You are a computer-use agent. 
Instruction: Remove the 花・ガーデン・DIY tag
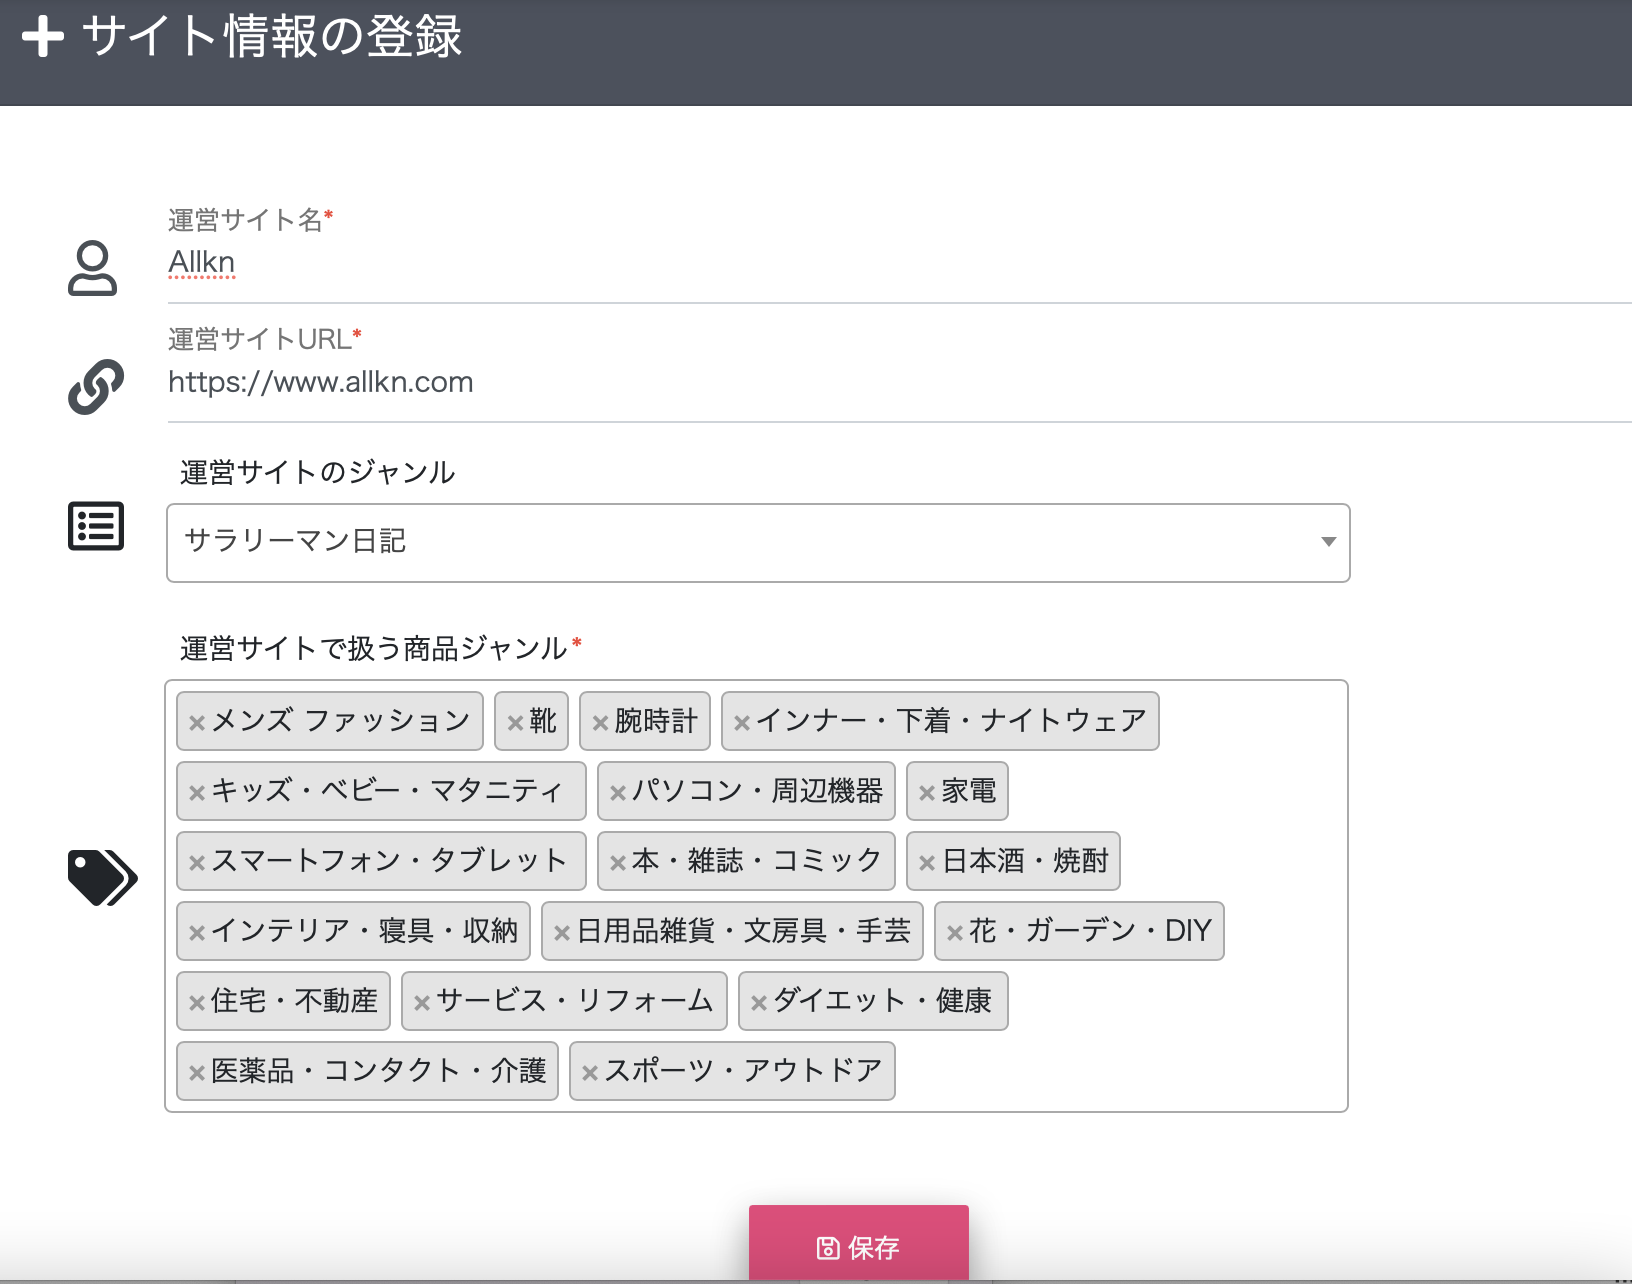click(955, 933)
